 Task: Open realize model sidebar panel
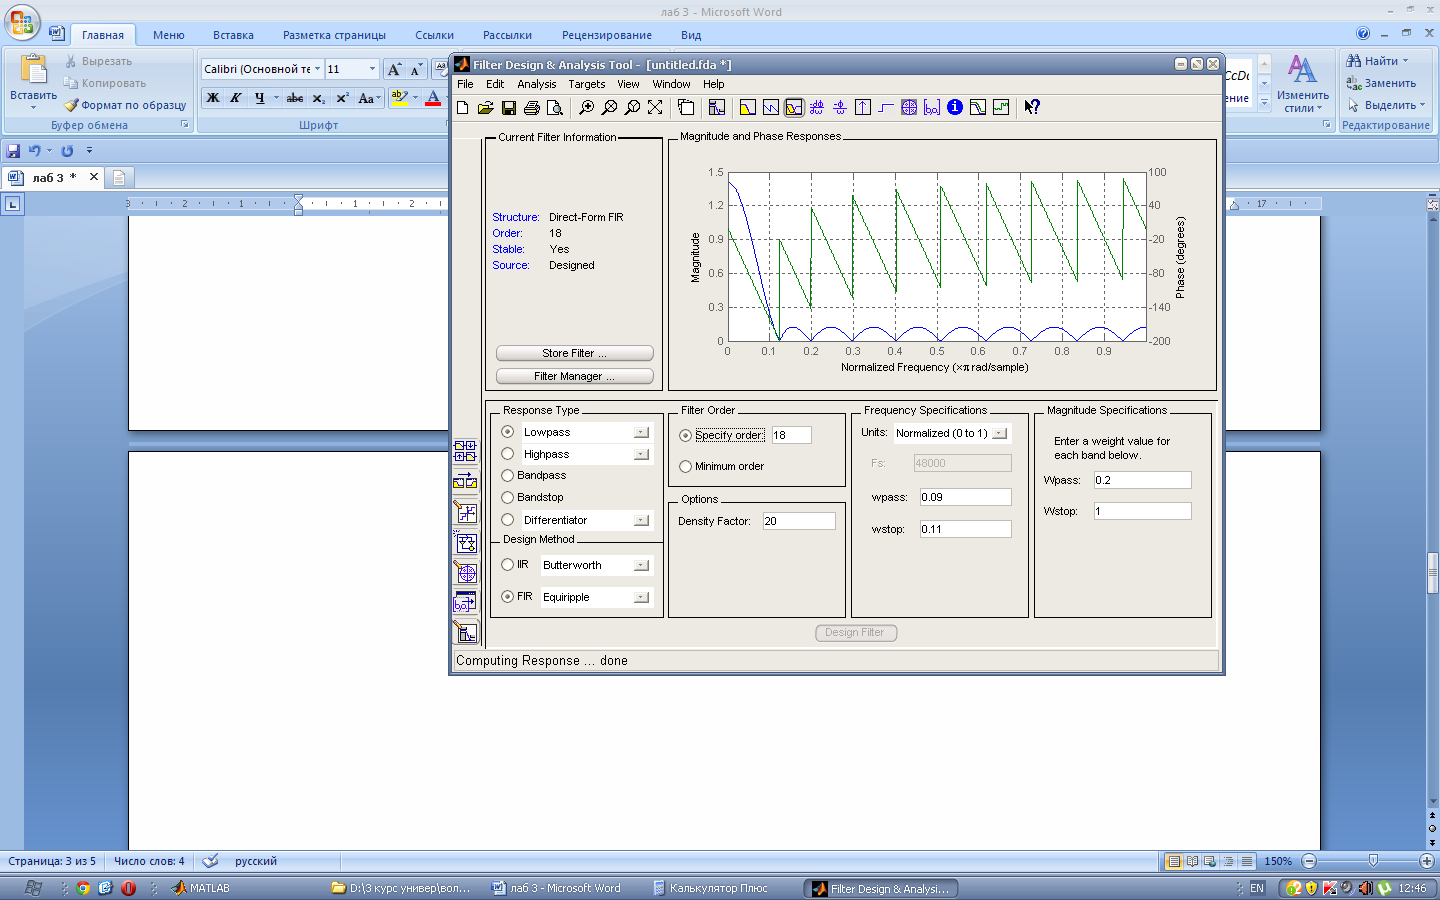click(x=466, y=543)
